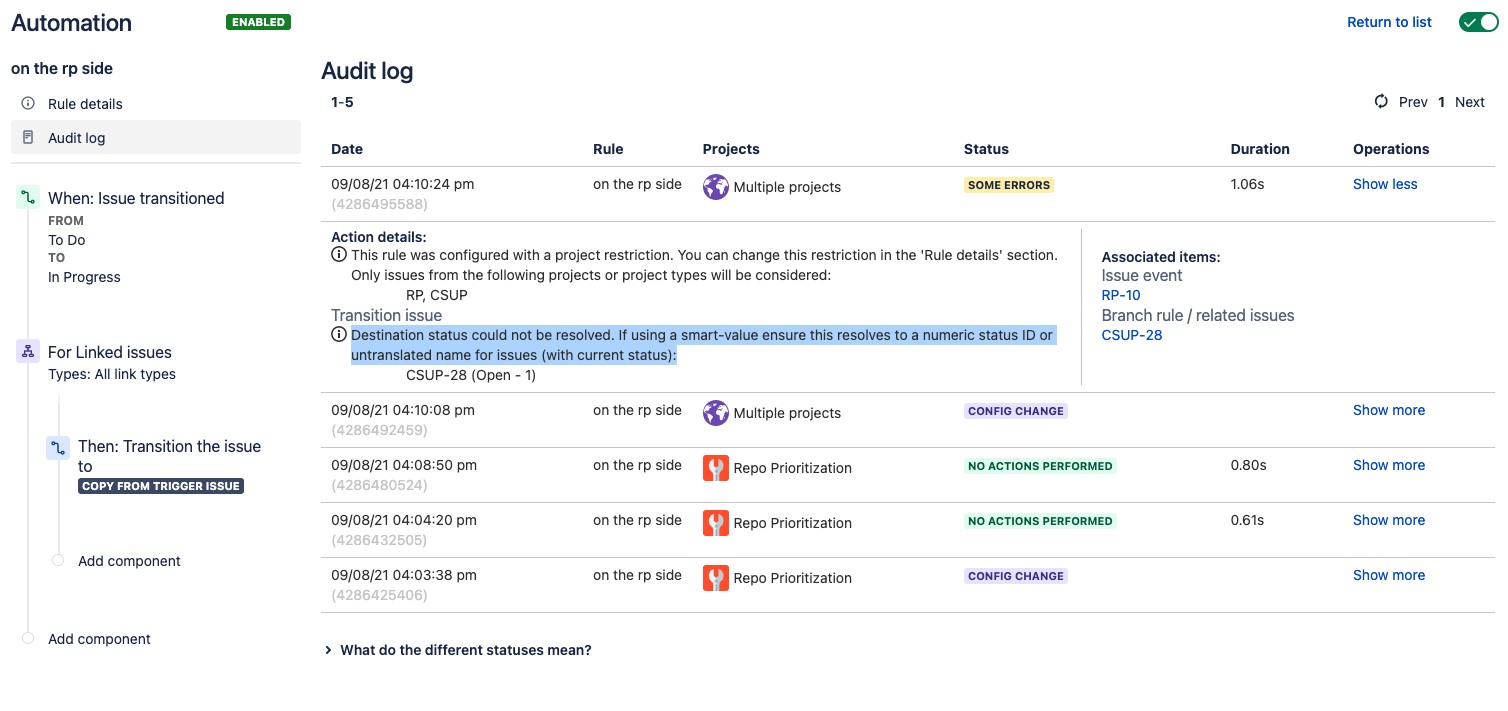Click the For Linked issues branch icon
The image size is (1508, 711).
pos(26,352)
